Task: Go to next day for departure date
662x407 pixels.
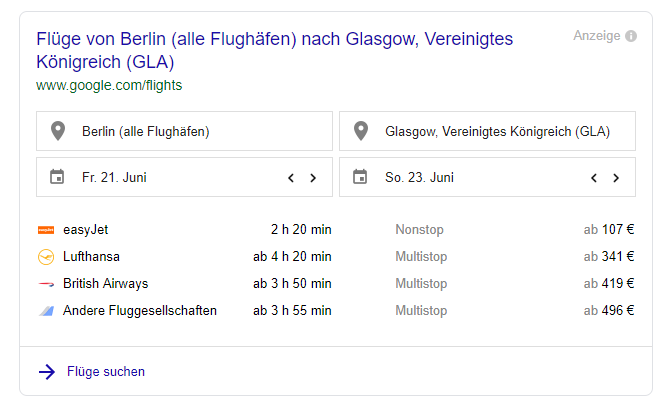Action: click(313, 178)
